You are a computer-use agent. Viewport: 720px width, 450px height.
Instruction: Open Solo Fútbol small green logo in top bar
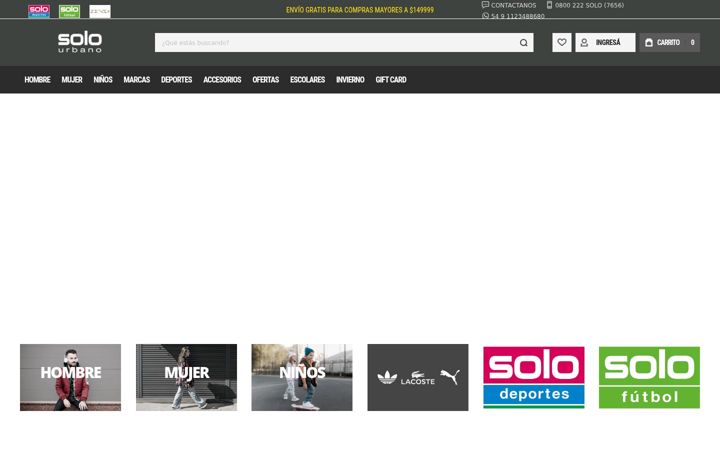(69, 11)
